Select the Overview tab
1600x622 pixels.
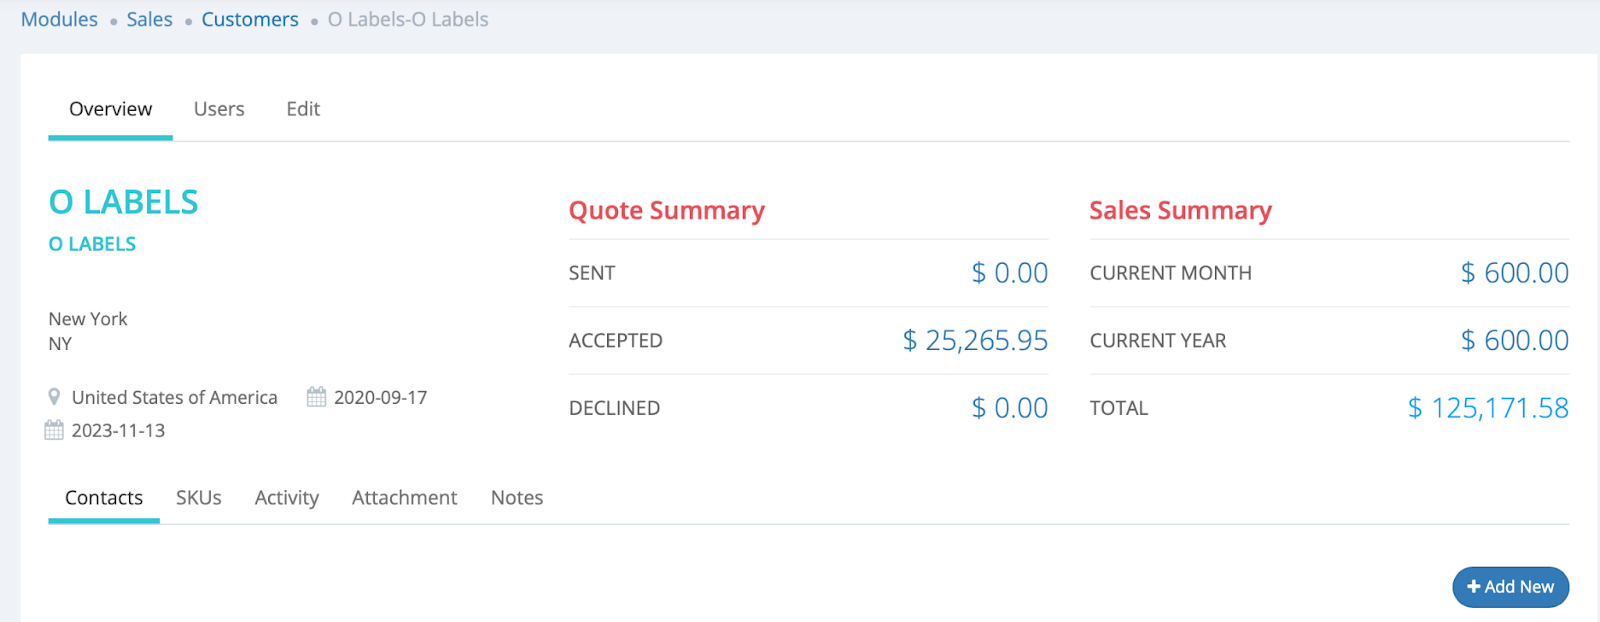110,109
